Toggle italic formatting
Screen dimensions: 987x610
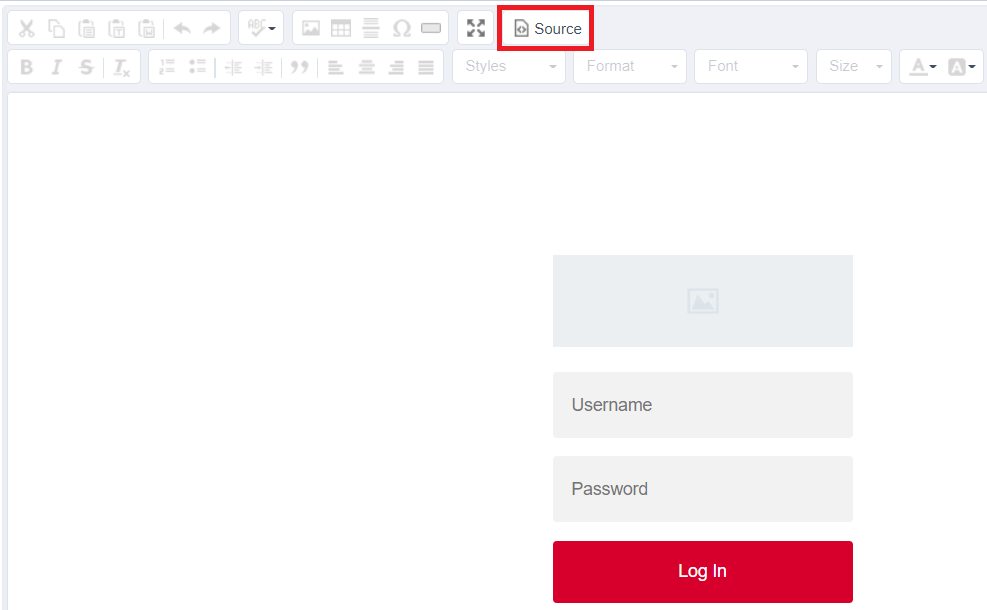57,67
